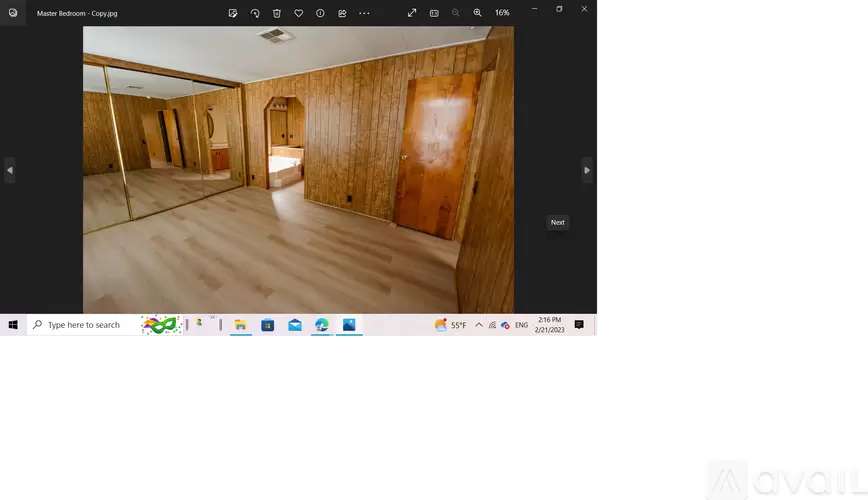This screenshot has height=500, width=868.
Task: Click the network icon in tray
Action: pyautogui.click(x=492, y=325)
